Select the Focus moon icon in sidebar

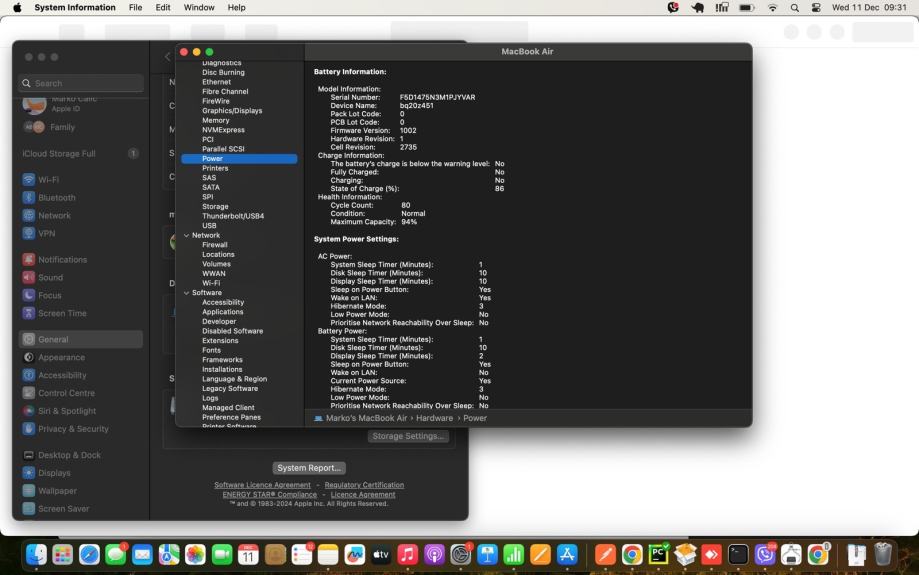(29, 295)
